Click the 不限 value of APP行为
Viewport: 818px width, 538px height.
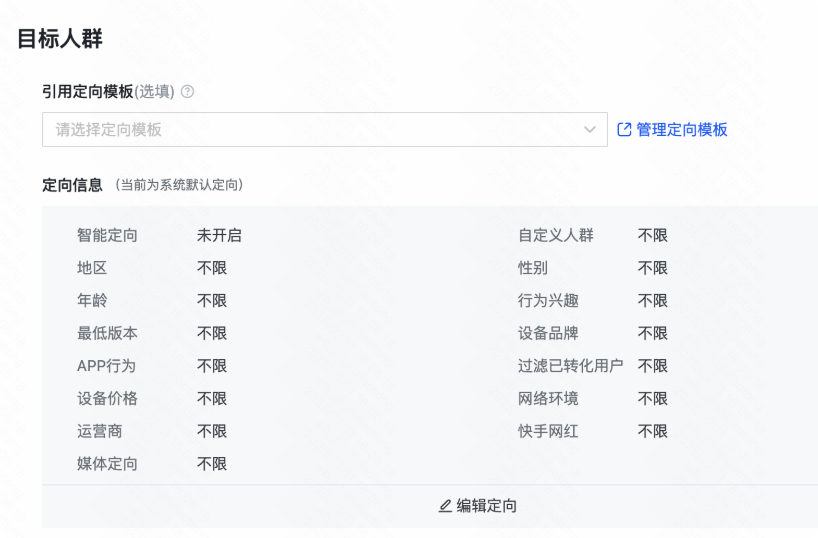tap(212, 366)
